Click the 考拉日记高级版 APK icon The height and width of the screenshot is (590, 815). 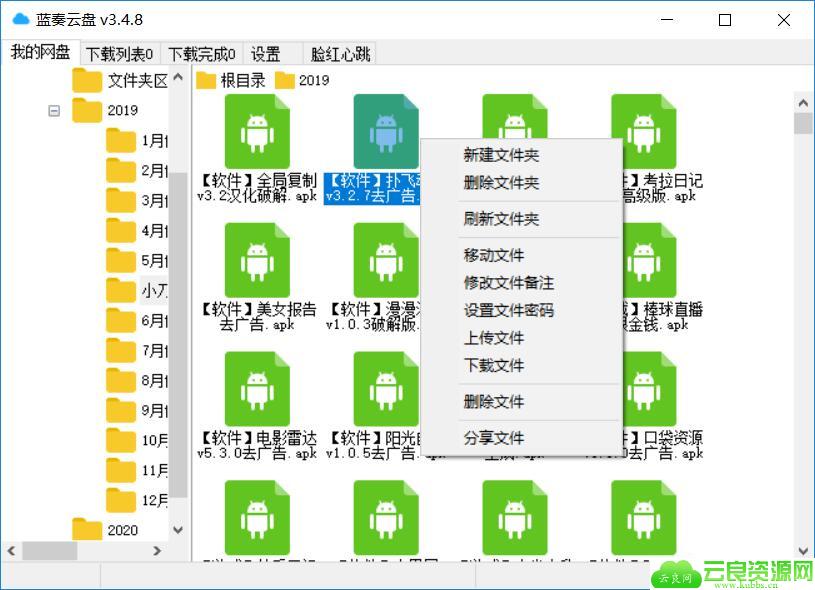point(644,131)
